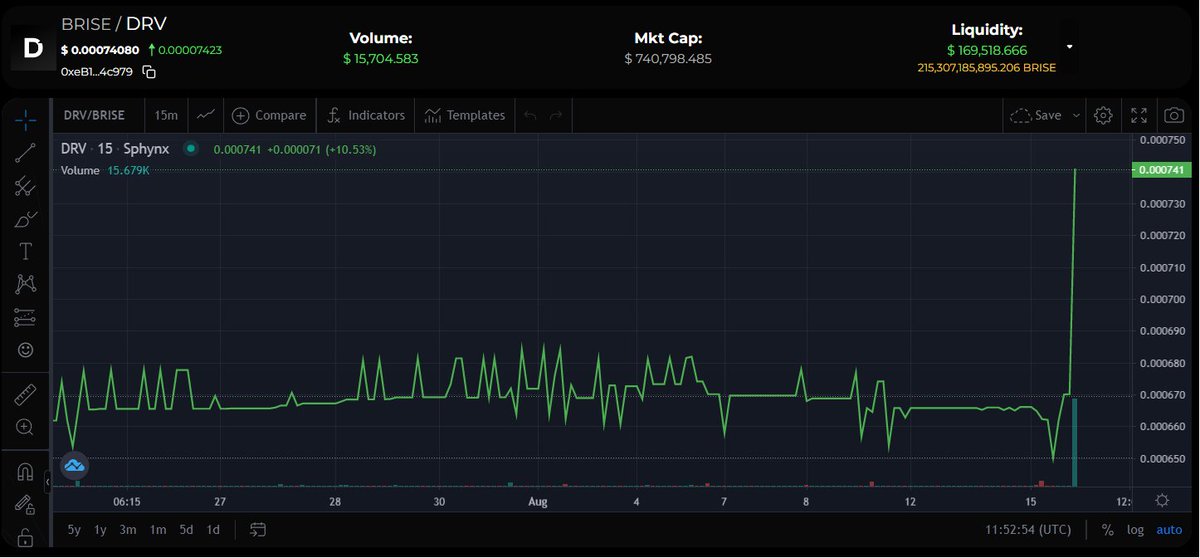Expand the Save dropdown arrow
This screenshot has height=558, width=1200.
coord(1076,115)
